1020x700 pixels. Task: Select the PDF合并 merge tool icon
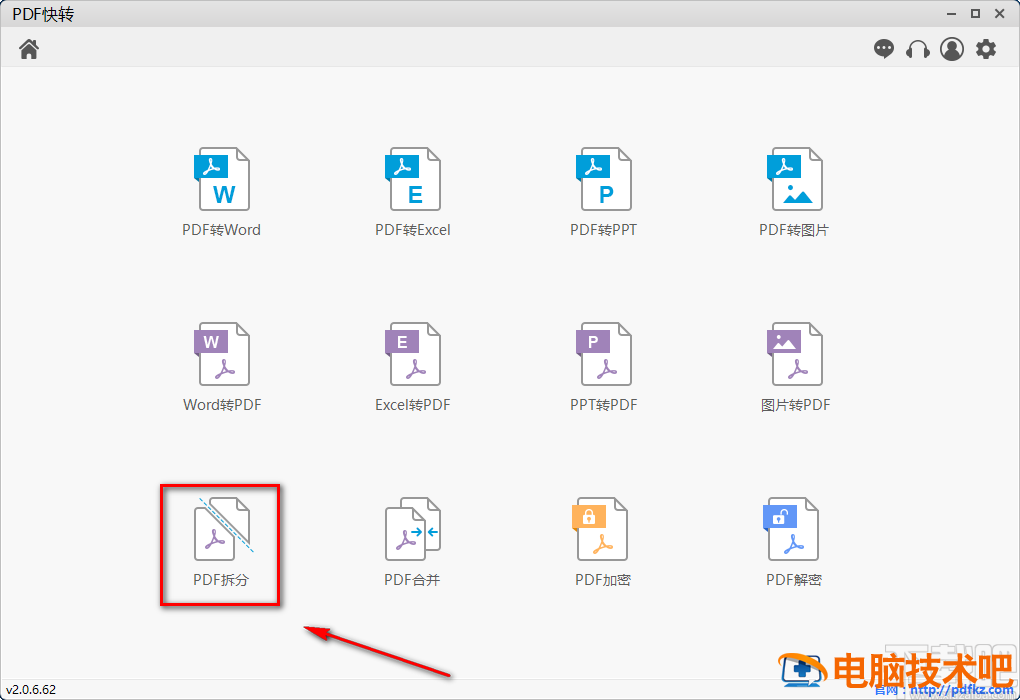412,528
